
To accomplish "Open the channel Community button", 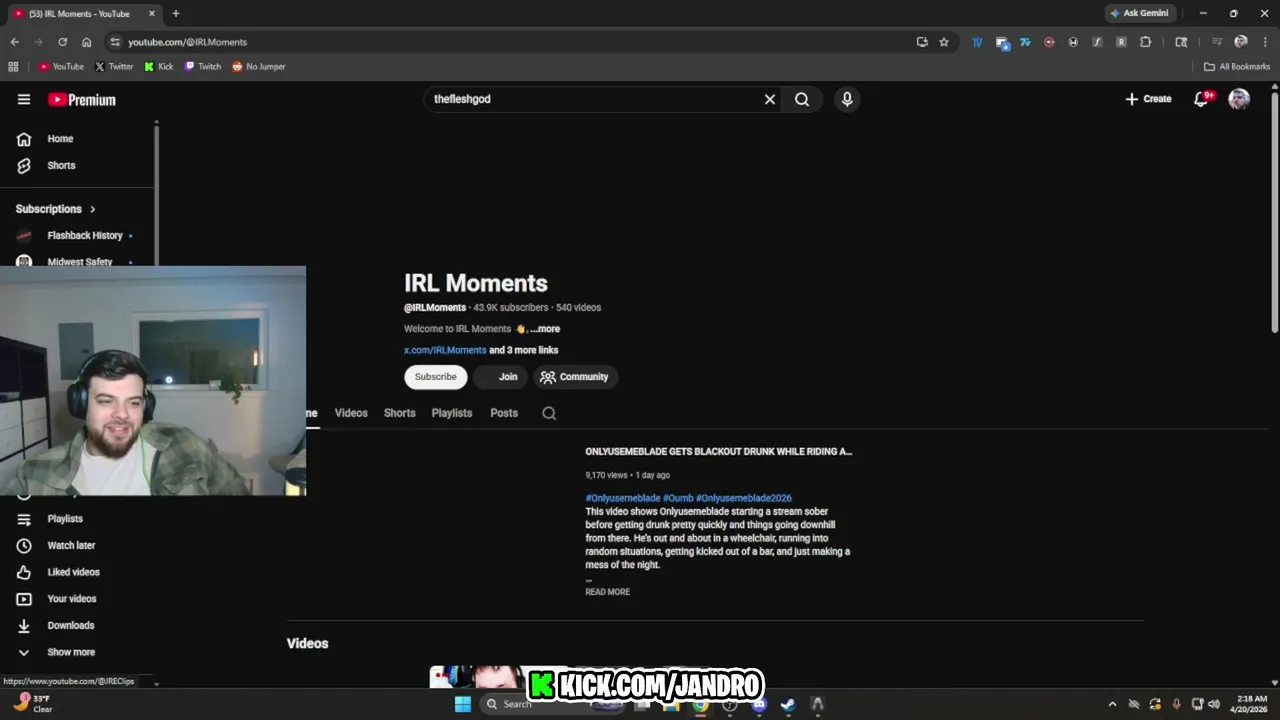I will tap(574, 377).
